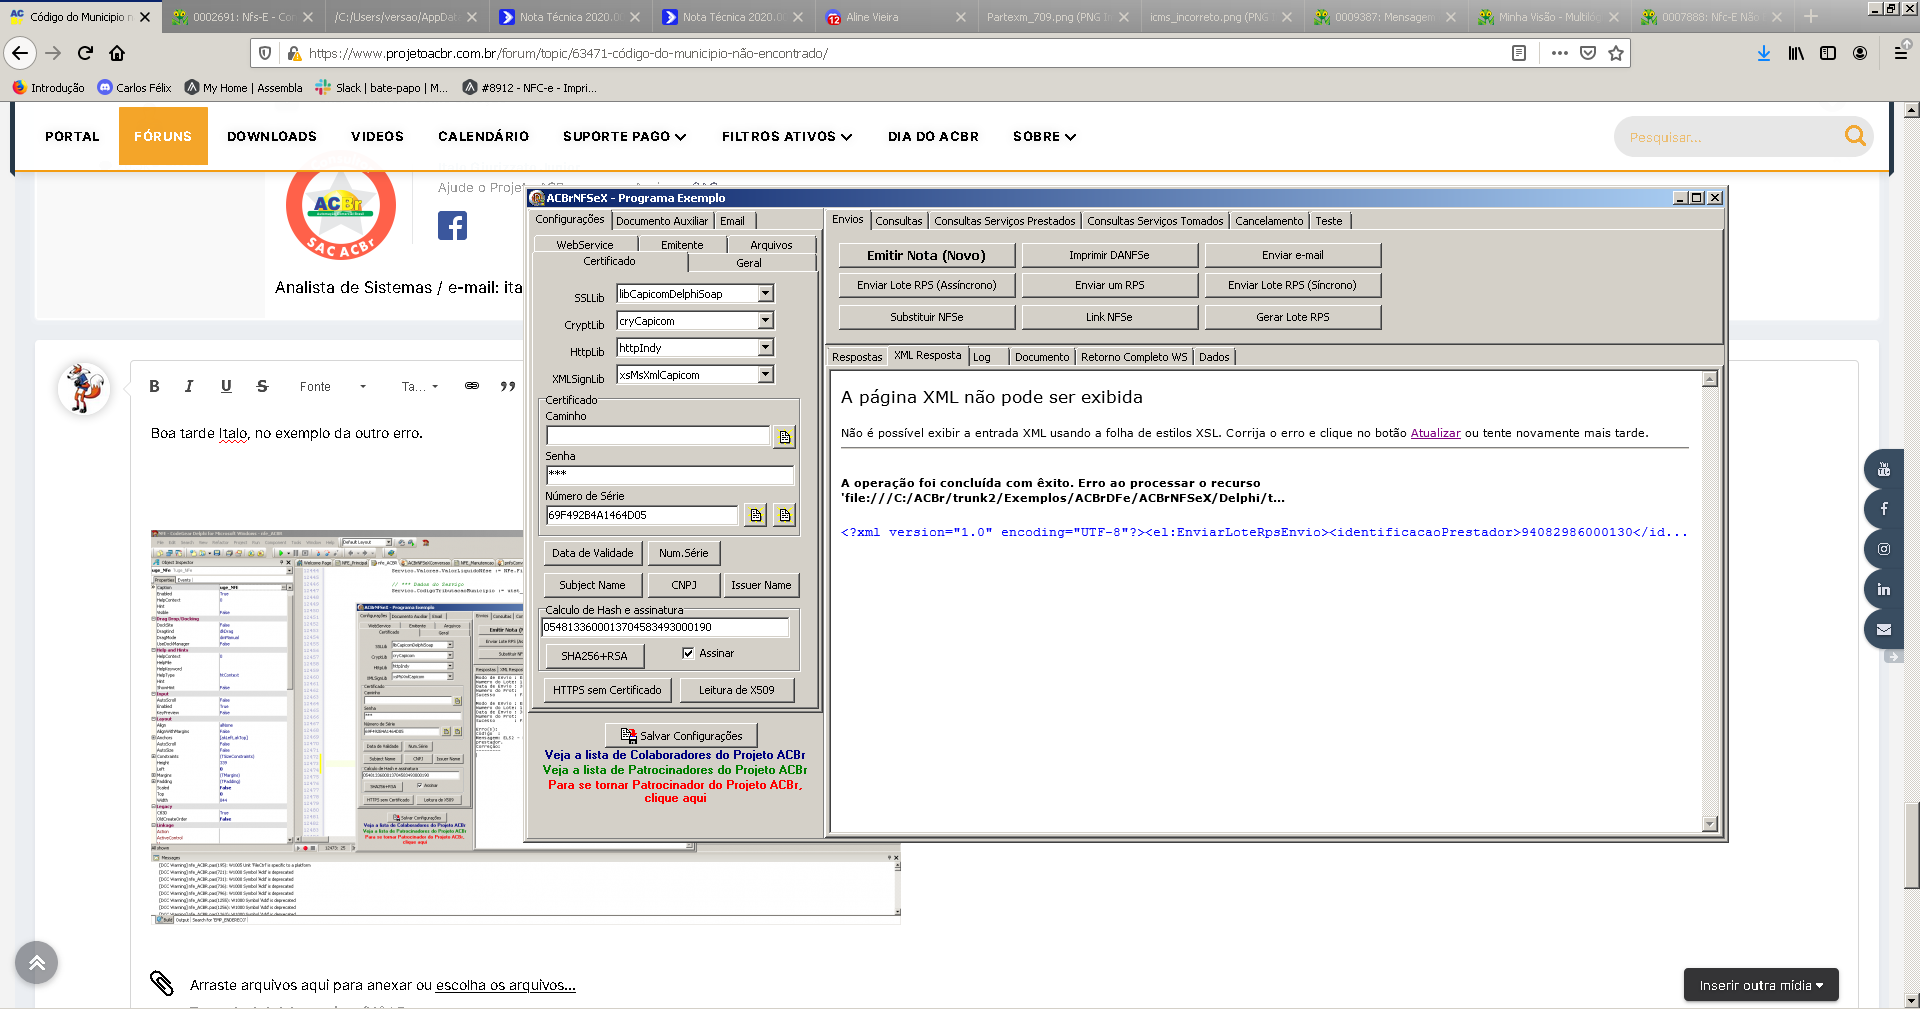1920x1010 pixels.
Task: Open the Ta... size dropdown
Action: [x=420, y=386]
